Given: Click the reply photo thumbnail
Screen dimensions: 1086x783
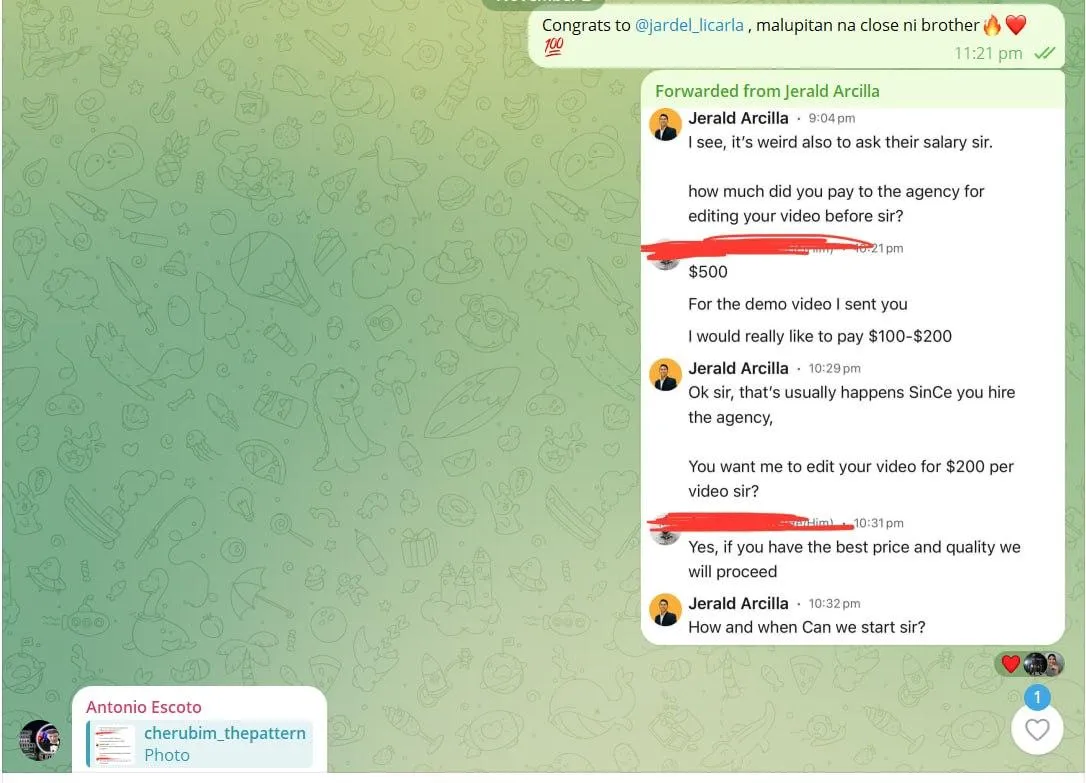Looking at the screenshot, I should pos(114,744).
